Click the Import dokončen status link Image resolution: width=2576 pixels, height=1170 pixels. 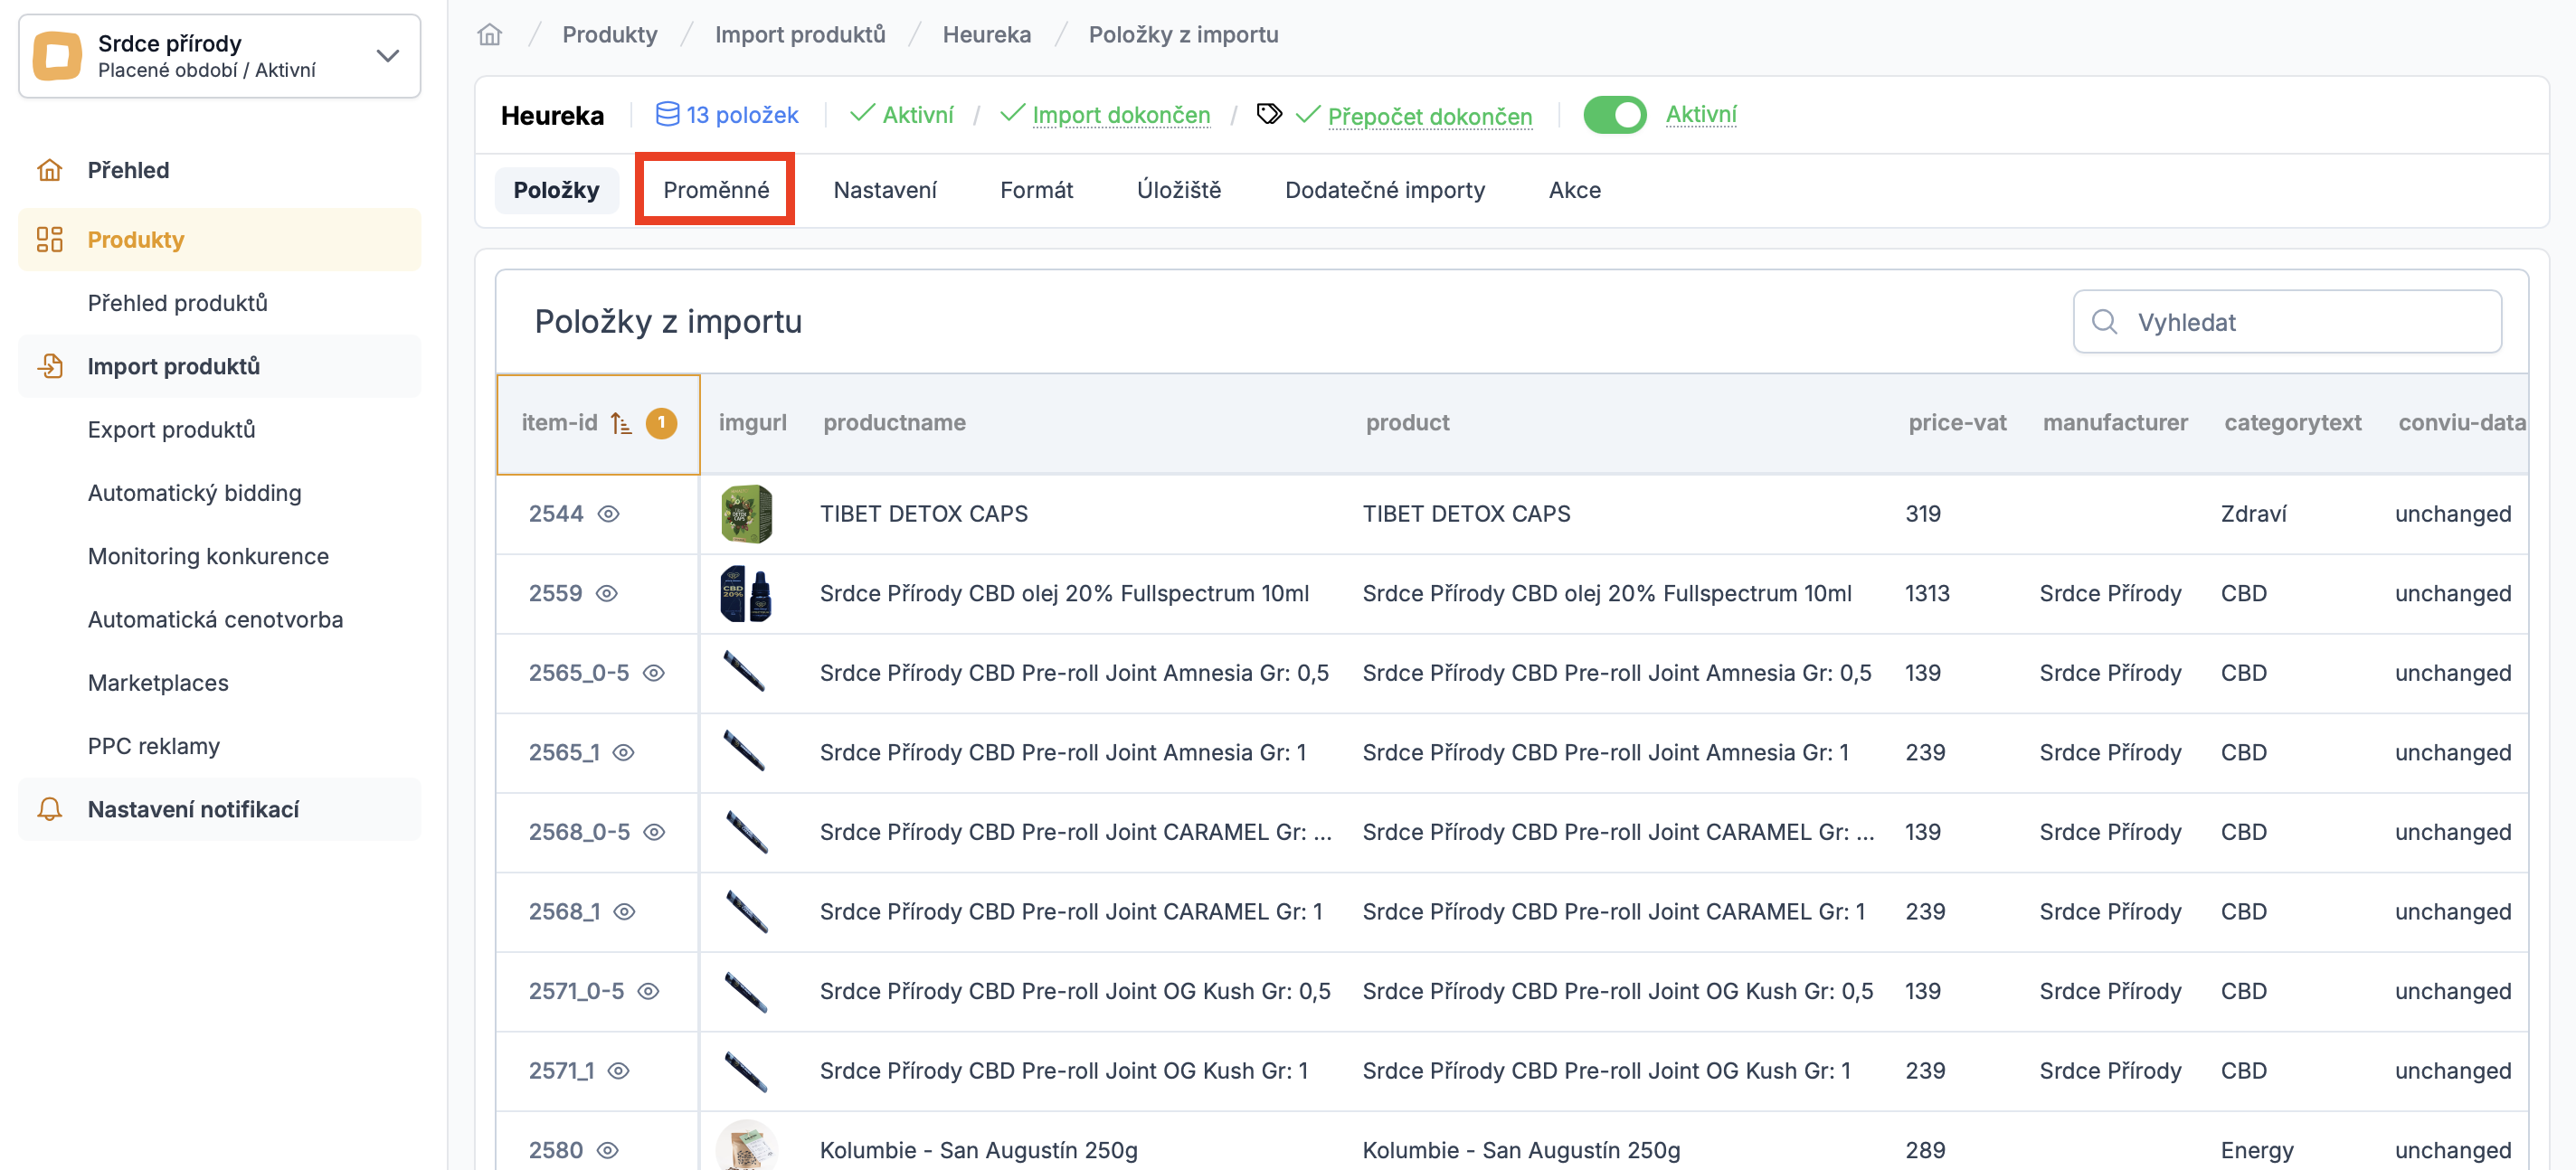1120,115
